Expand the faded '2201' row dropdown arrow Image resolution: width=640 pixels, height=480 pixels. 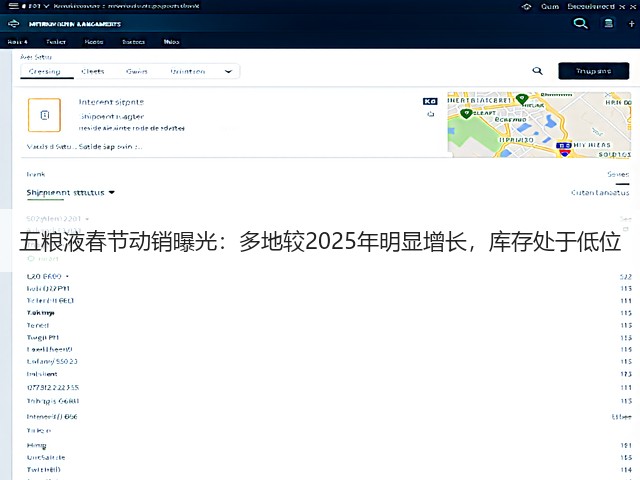click(x=87, y=219)
